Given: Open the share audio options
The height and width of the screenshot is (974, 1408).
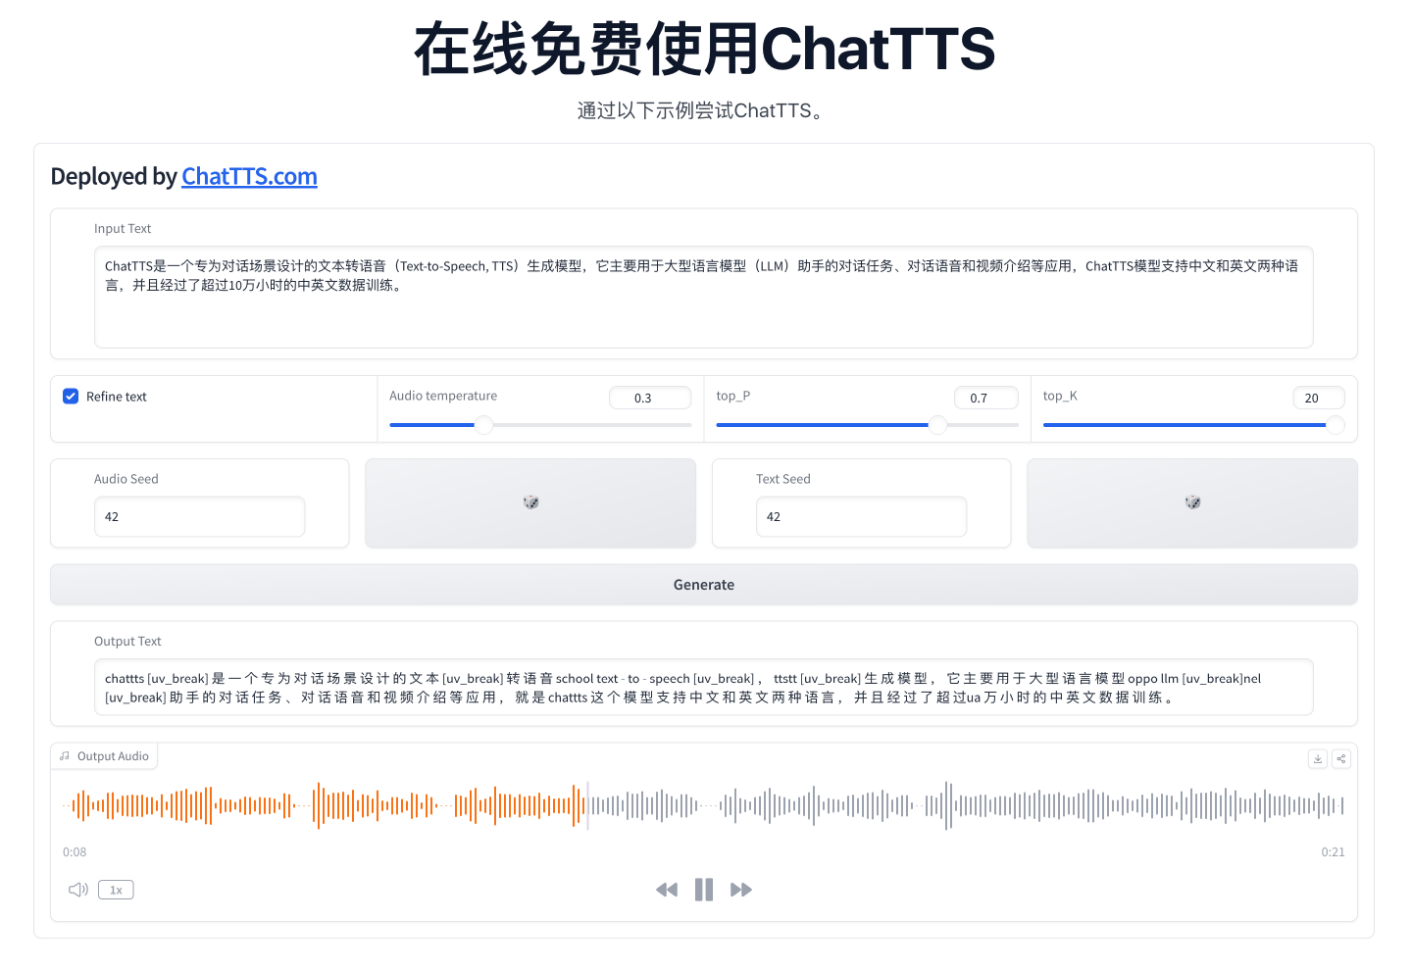Looking at the screenshot, I should coord(1341,759).
